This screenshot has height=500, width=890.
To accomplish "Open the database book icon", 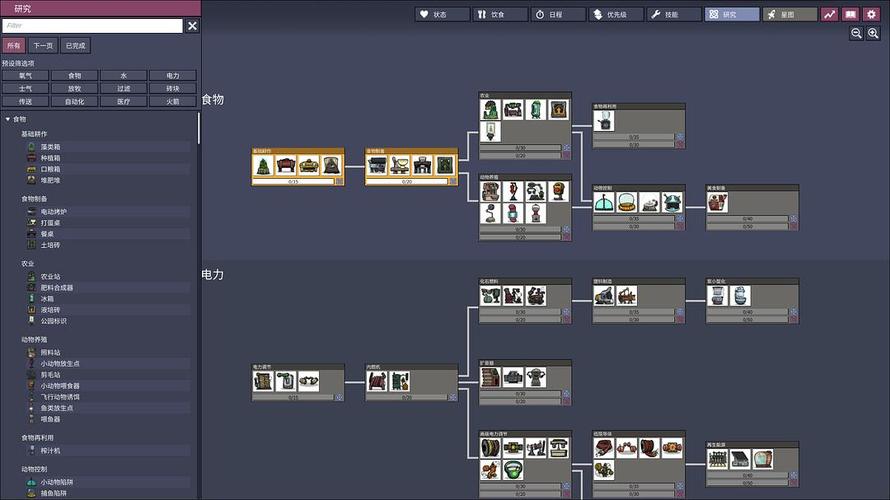I will point(850,14).
